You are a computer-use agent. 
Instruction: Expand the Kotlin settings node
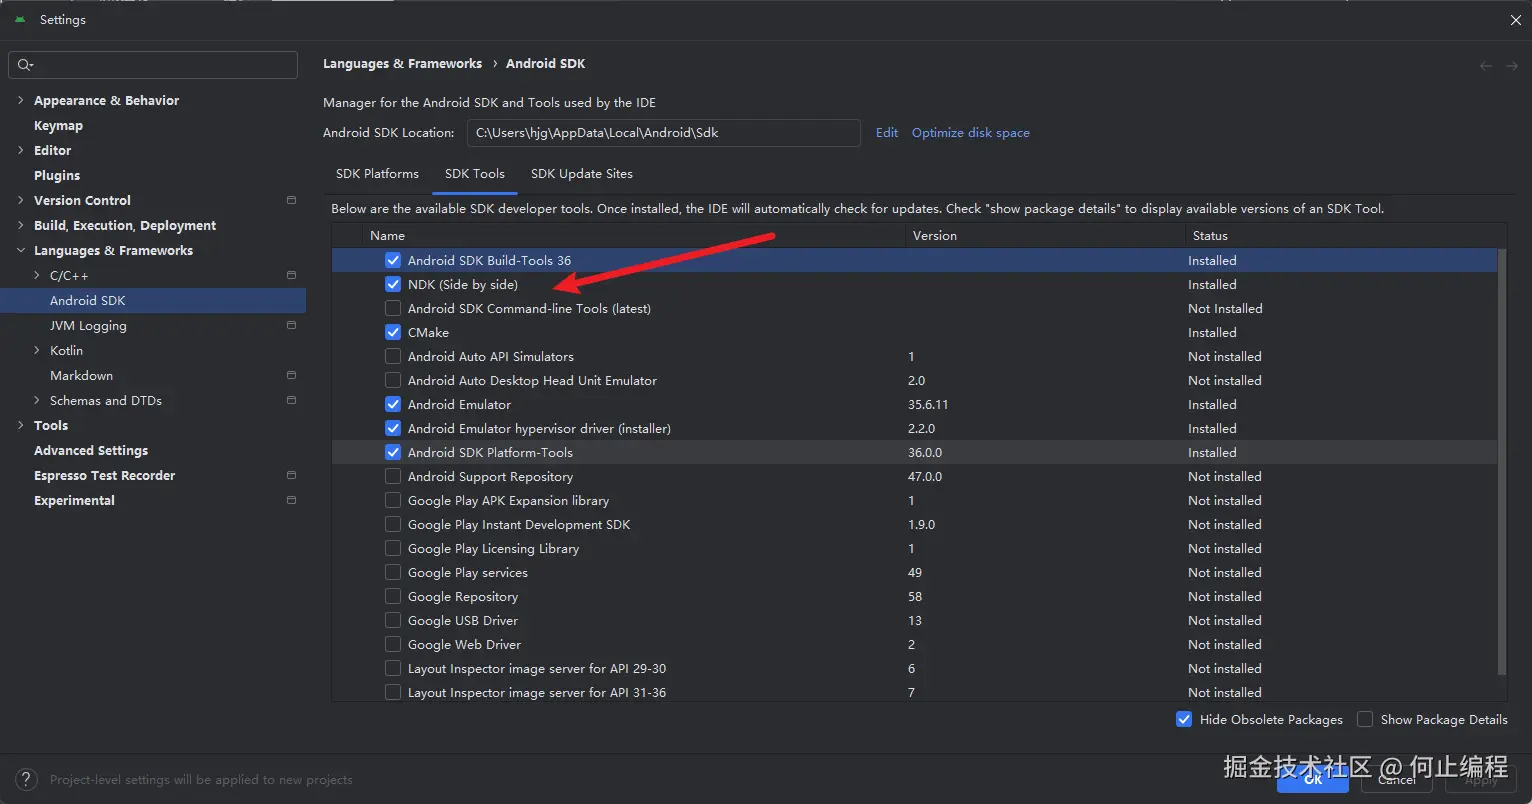[x=37, y=350]
